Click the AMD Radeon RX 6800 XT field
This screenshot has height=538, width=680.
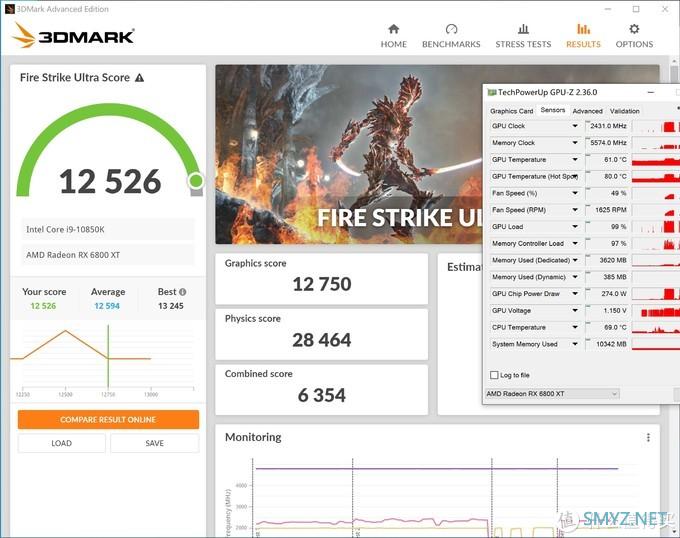tap(108, 255)
